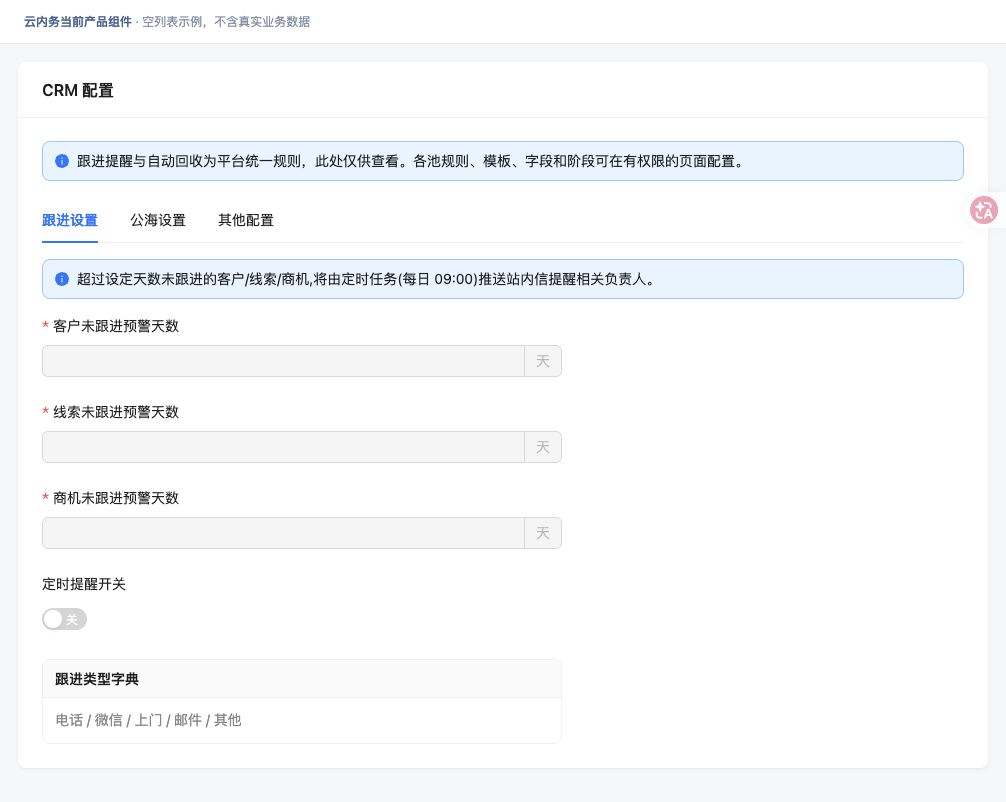Click banner text starting 跟进提醒与自动回收

coord(411,161)
